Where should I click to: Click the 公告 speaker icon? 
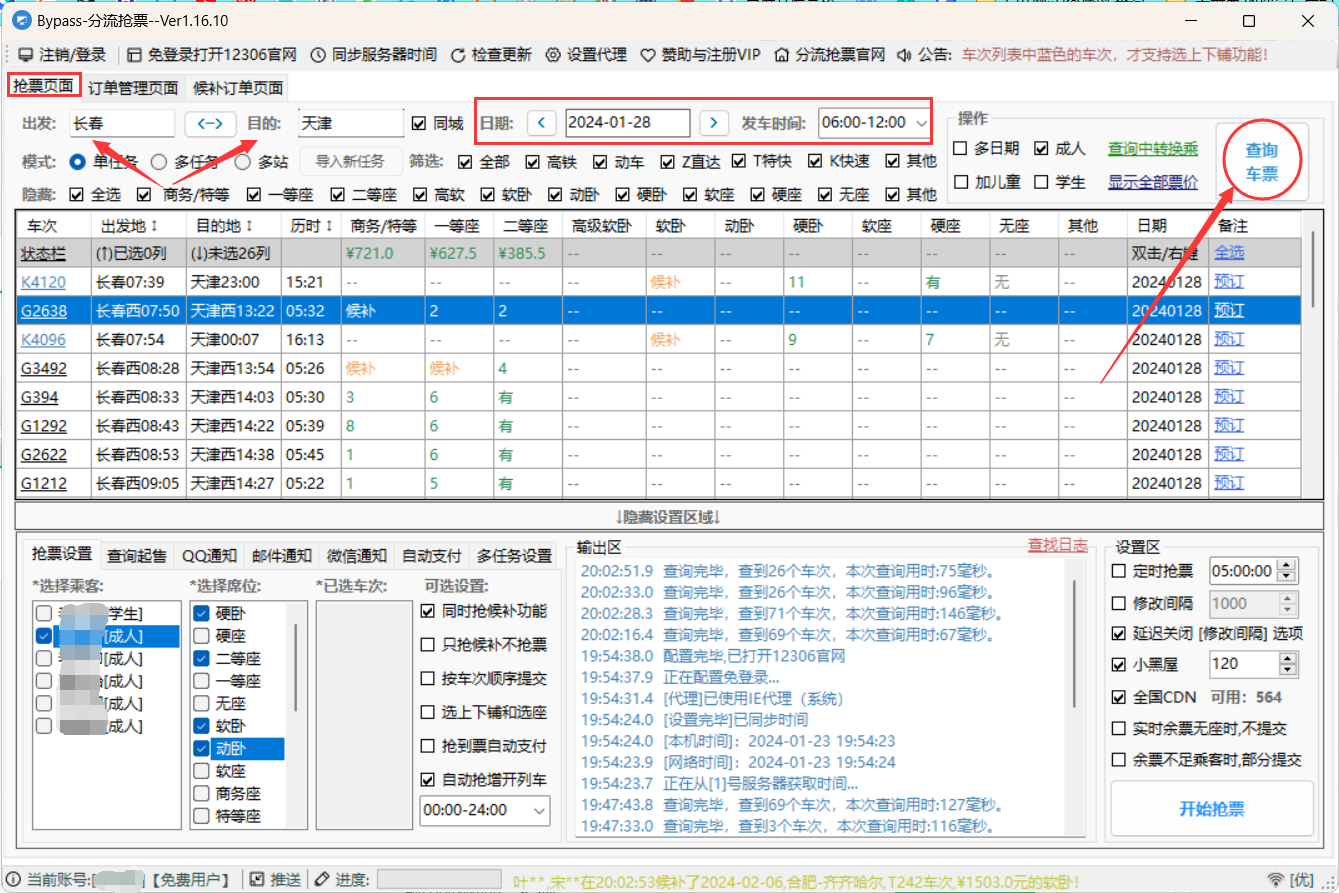click(904, 55)
